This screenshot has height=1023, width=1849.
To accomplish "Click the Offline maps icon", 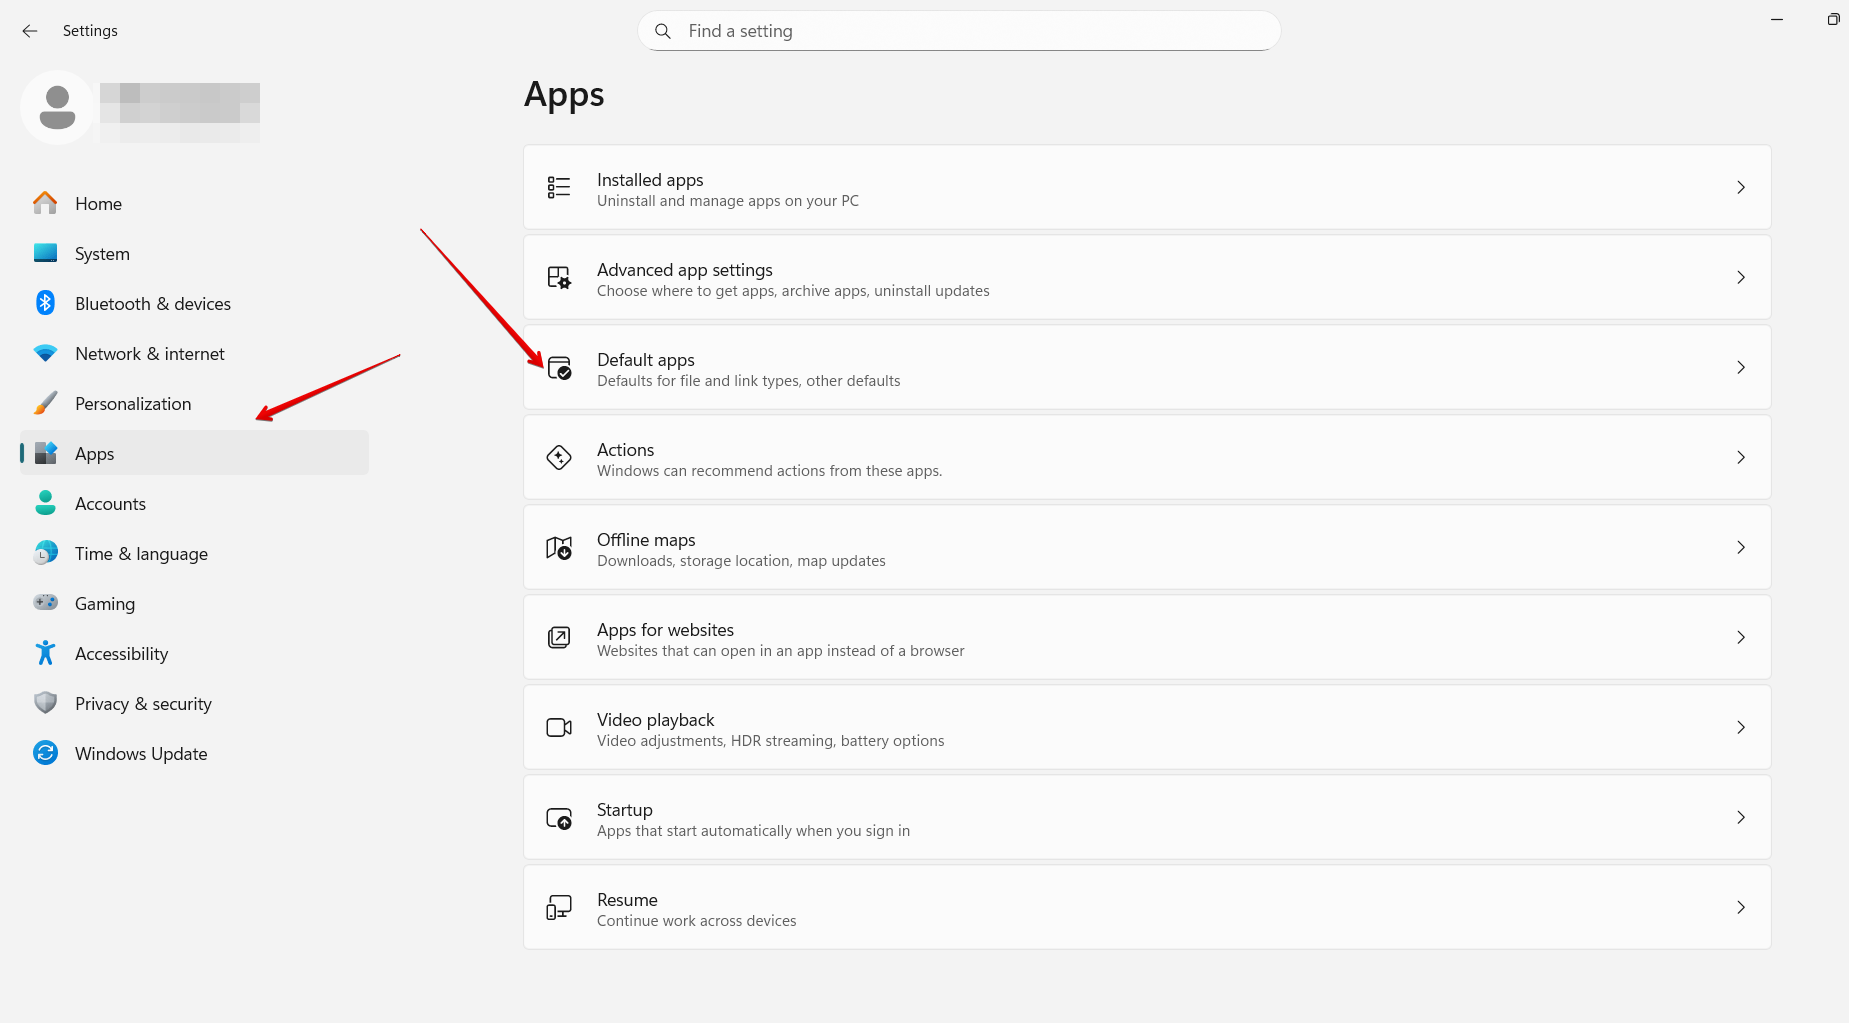I will [559, 547].
